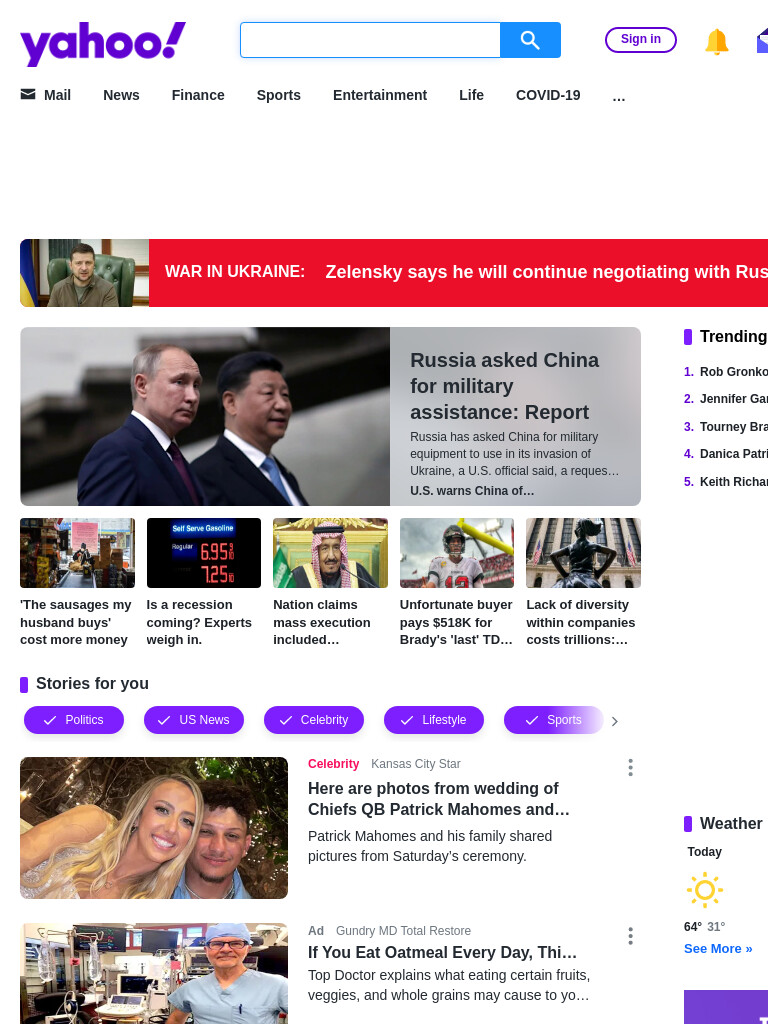Click the 'Stories for you' heading

[92, 684]
